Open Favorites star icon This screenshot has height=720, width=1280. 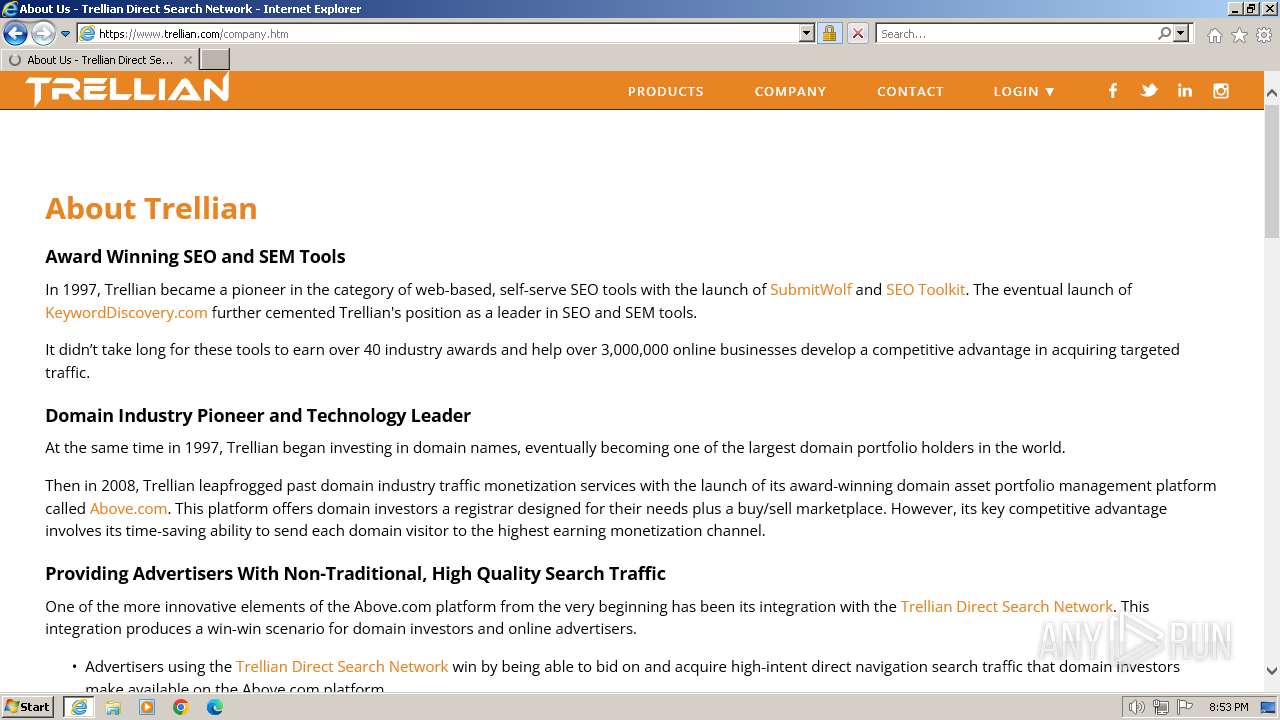tap(1239, 35)
